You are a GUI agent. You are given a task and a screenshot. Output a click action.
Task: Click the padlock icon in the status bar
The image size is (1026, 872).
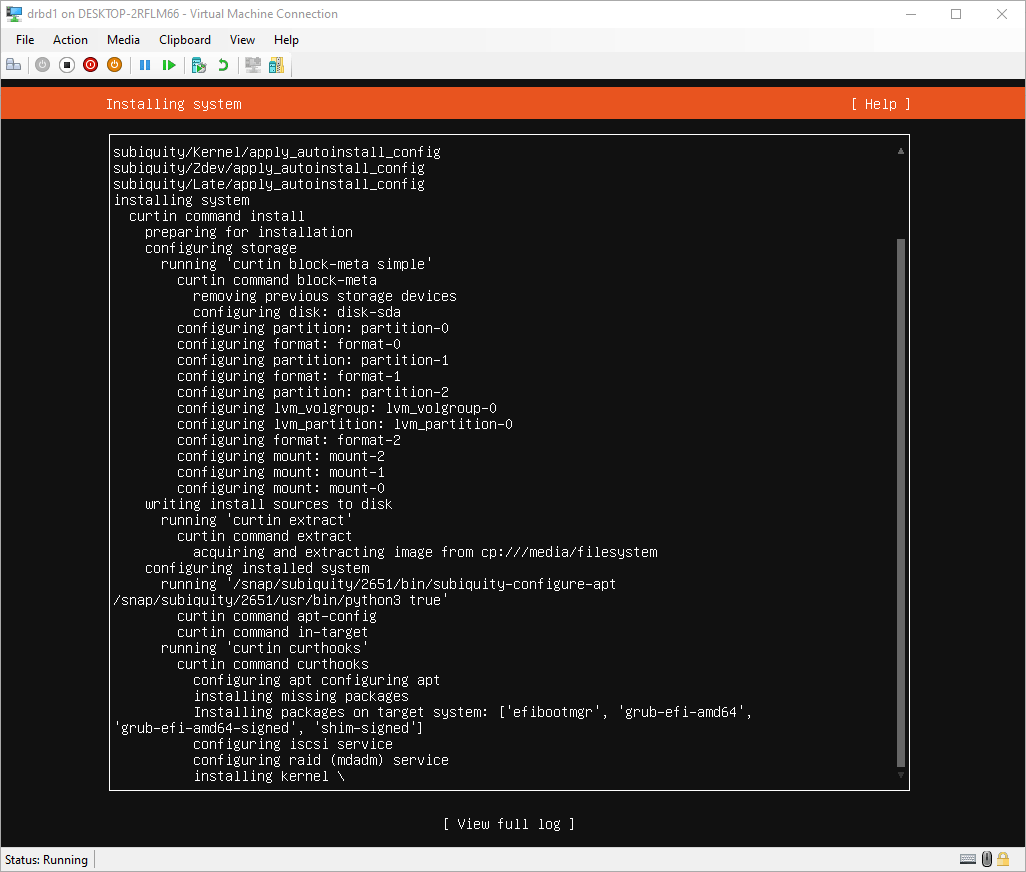1003,859
